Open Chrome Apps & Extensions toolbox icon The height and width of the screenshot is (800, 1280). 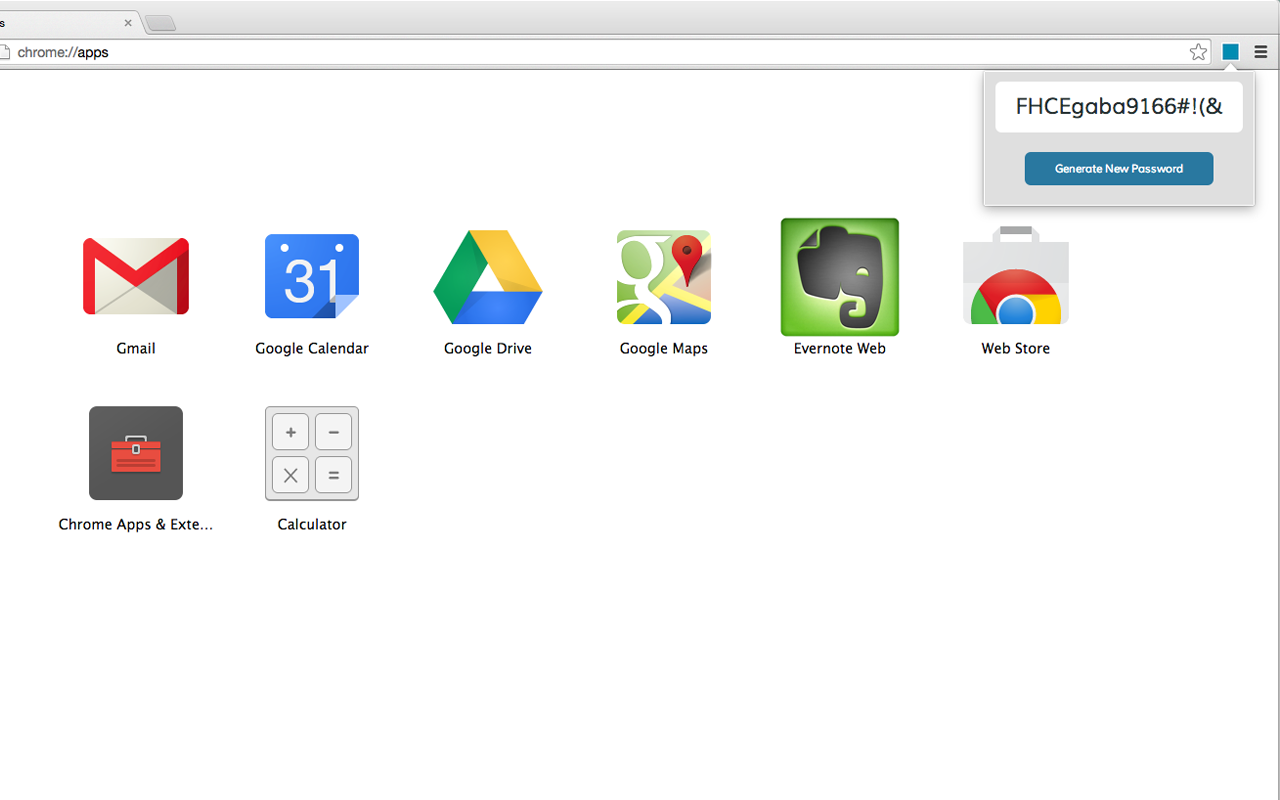(x=136, y=453)
